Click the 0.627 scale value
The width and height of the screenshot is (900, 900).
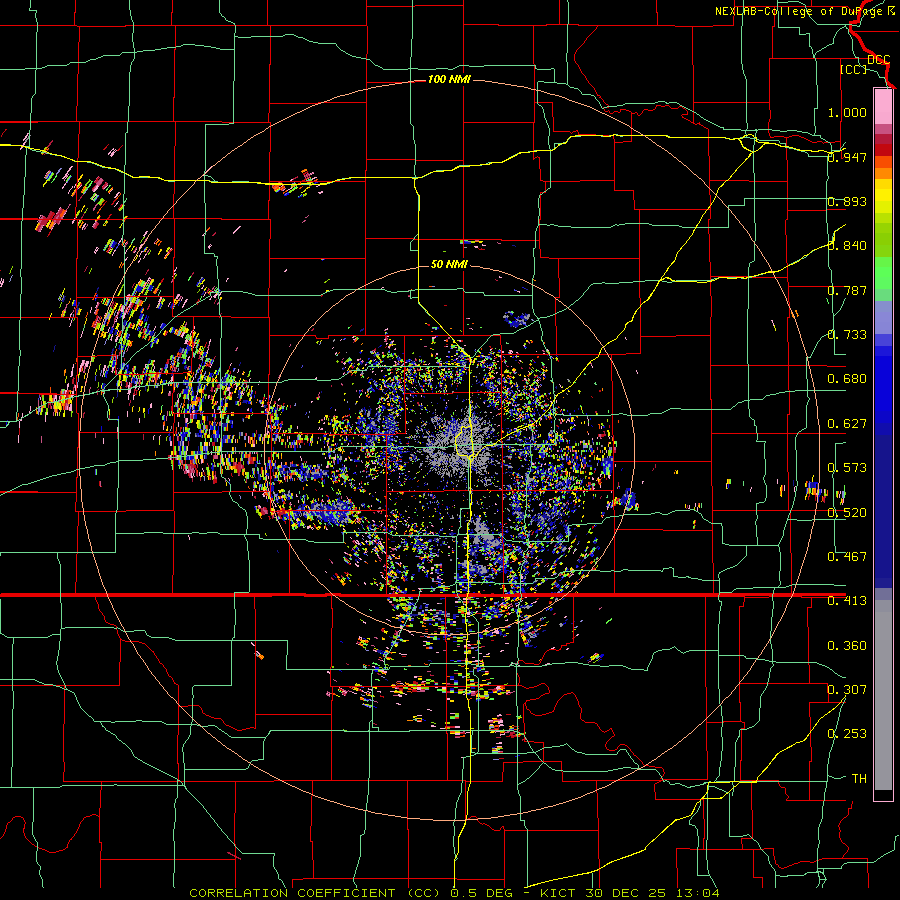[x=847, y=424]
